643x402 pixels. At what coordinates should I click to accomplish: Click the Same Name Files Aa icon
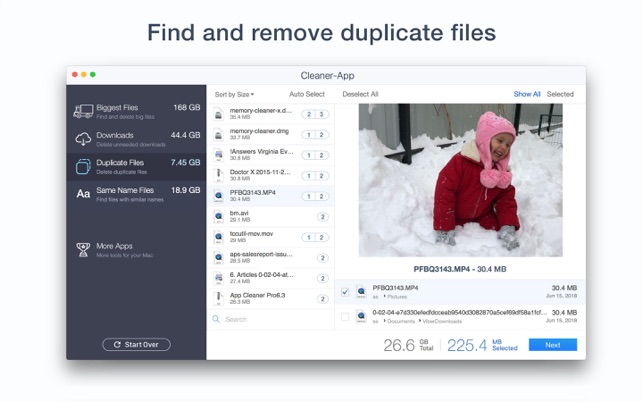click(x=83, y=194)
